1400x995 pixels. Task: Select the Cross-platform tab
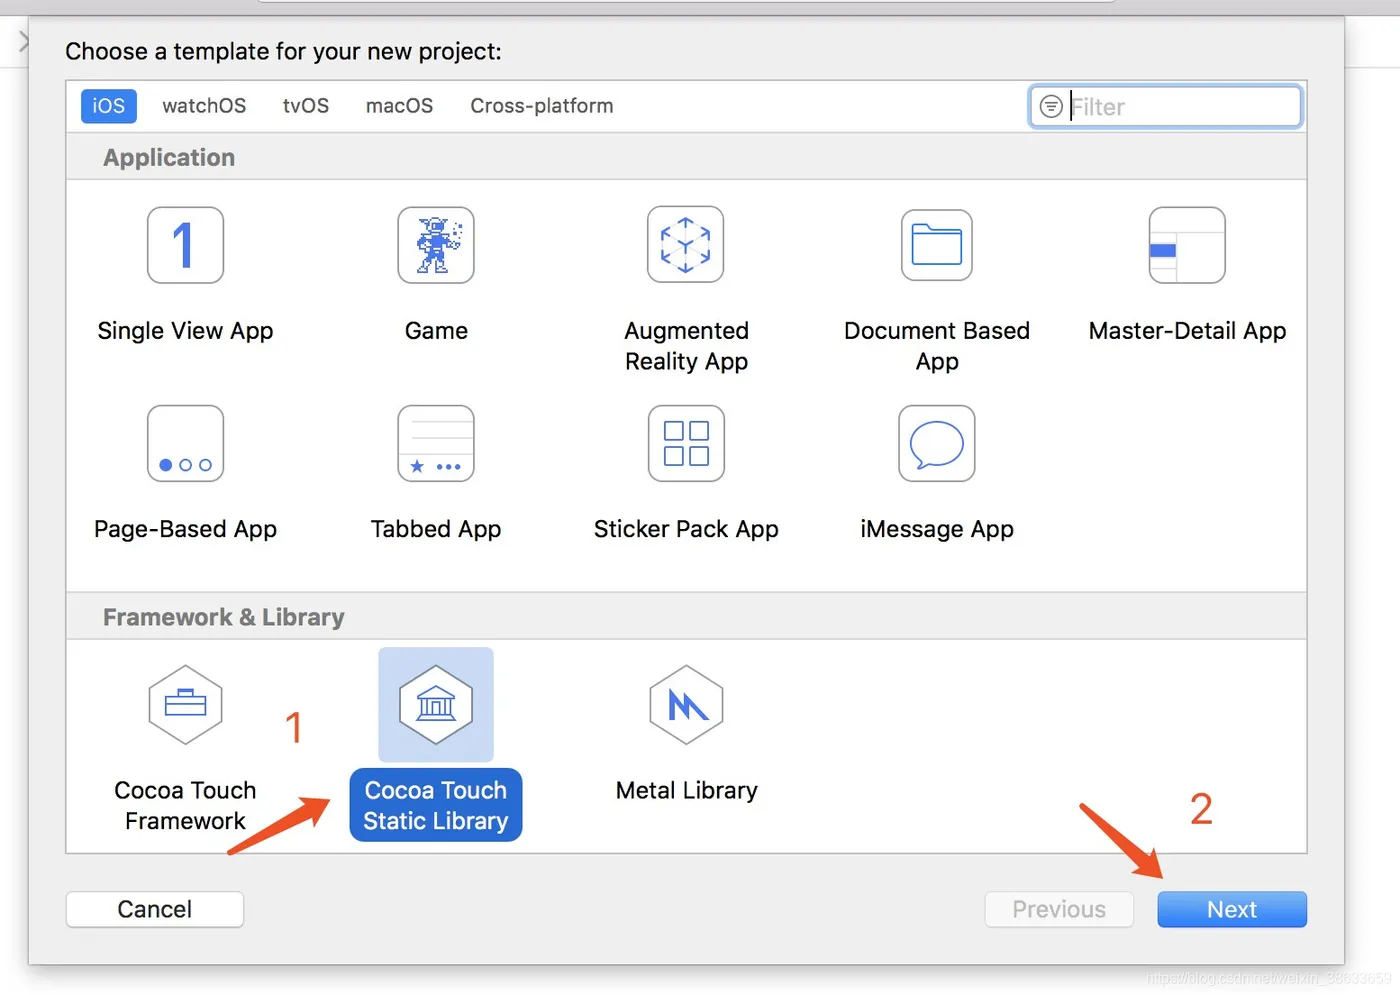tap(542, 106)
